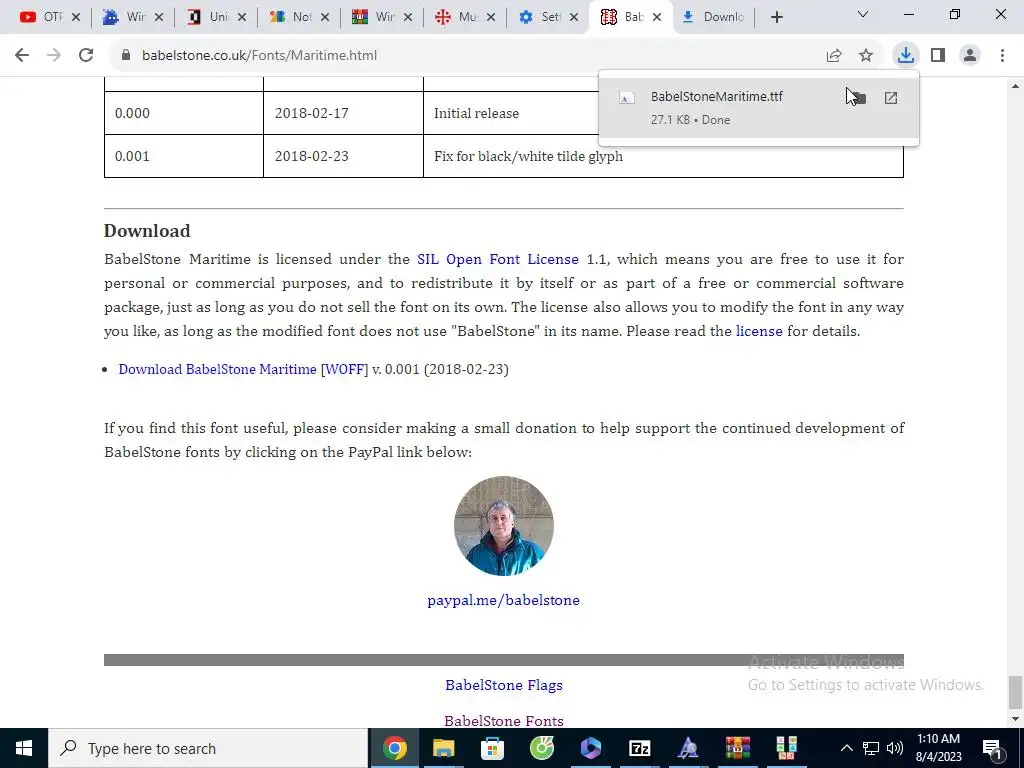Click the WOFF download link
Viewport: 1024px width, 768px height.
[x=344, y=369]
